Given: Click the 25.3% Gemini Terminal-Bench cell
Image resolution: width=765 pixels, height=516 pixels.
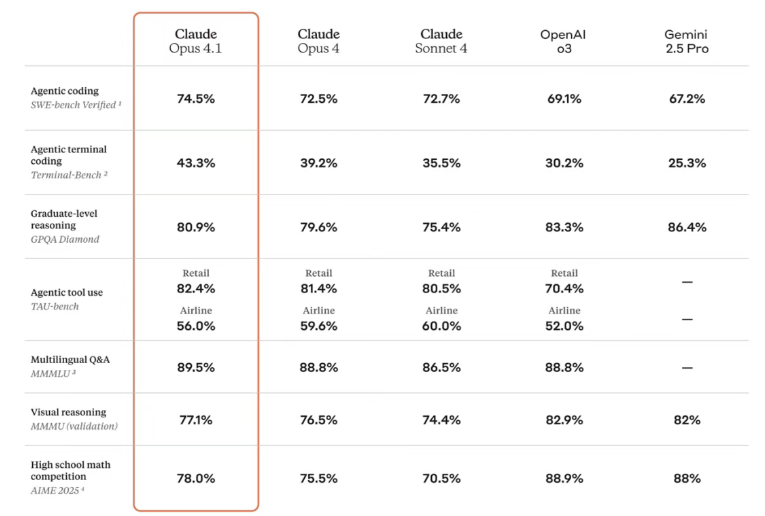Looking at the screenshot, I should (686, 163).
